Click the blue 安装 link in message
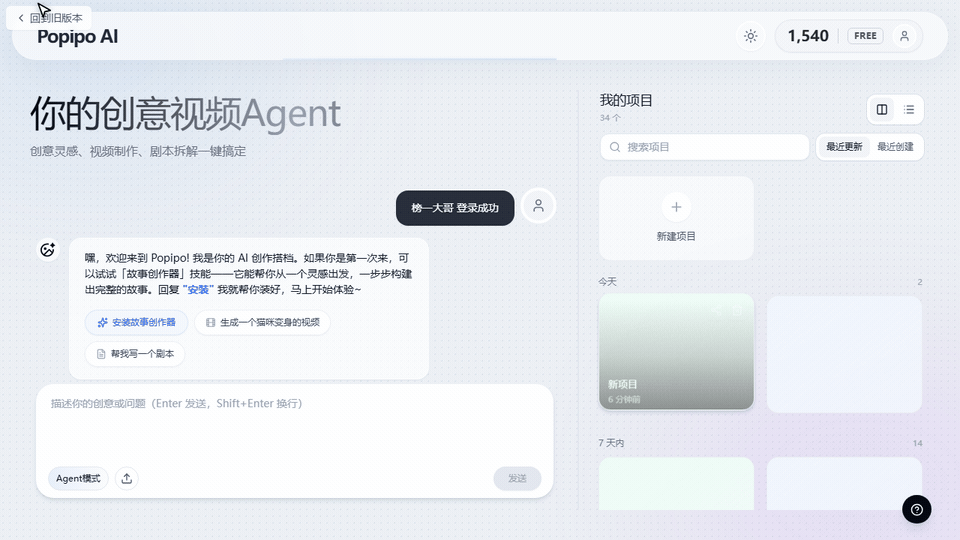 pos(198,290)
